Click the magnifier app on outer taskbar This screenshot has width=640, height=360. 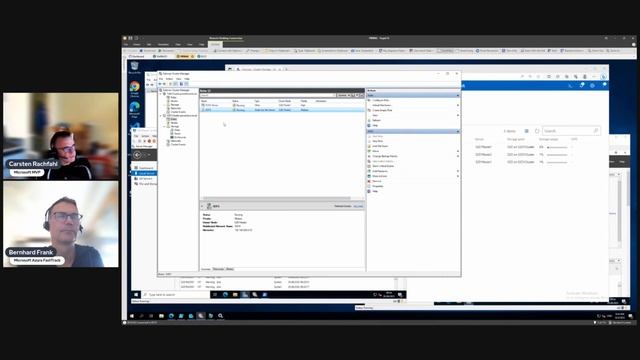(x=220, y=316)
